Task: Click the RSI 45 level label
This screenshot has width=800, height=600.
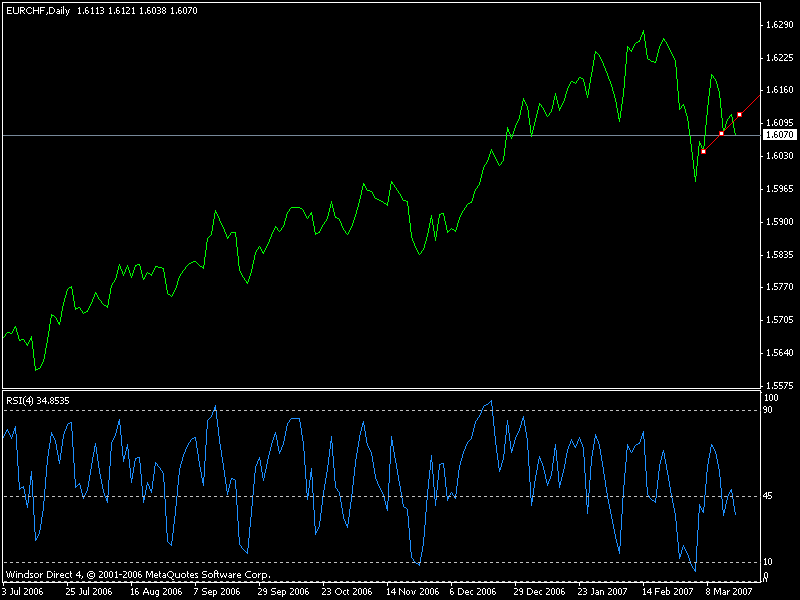Action: pos(768,497)
